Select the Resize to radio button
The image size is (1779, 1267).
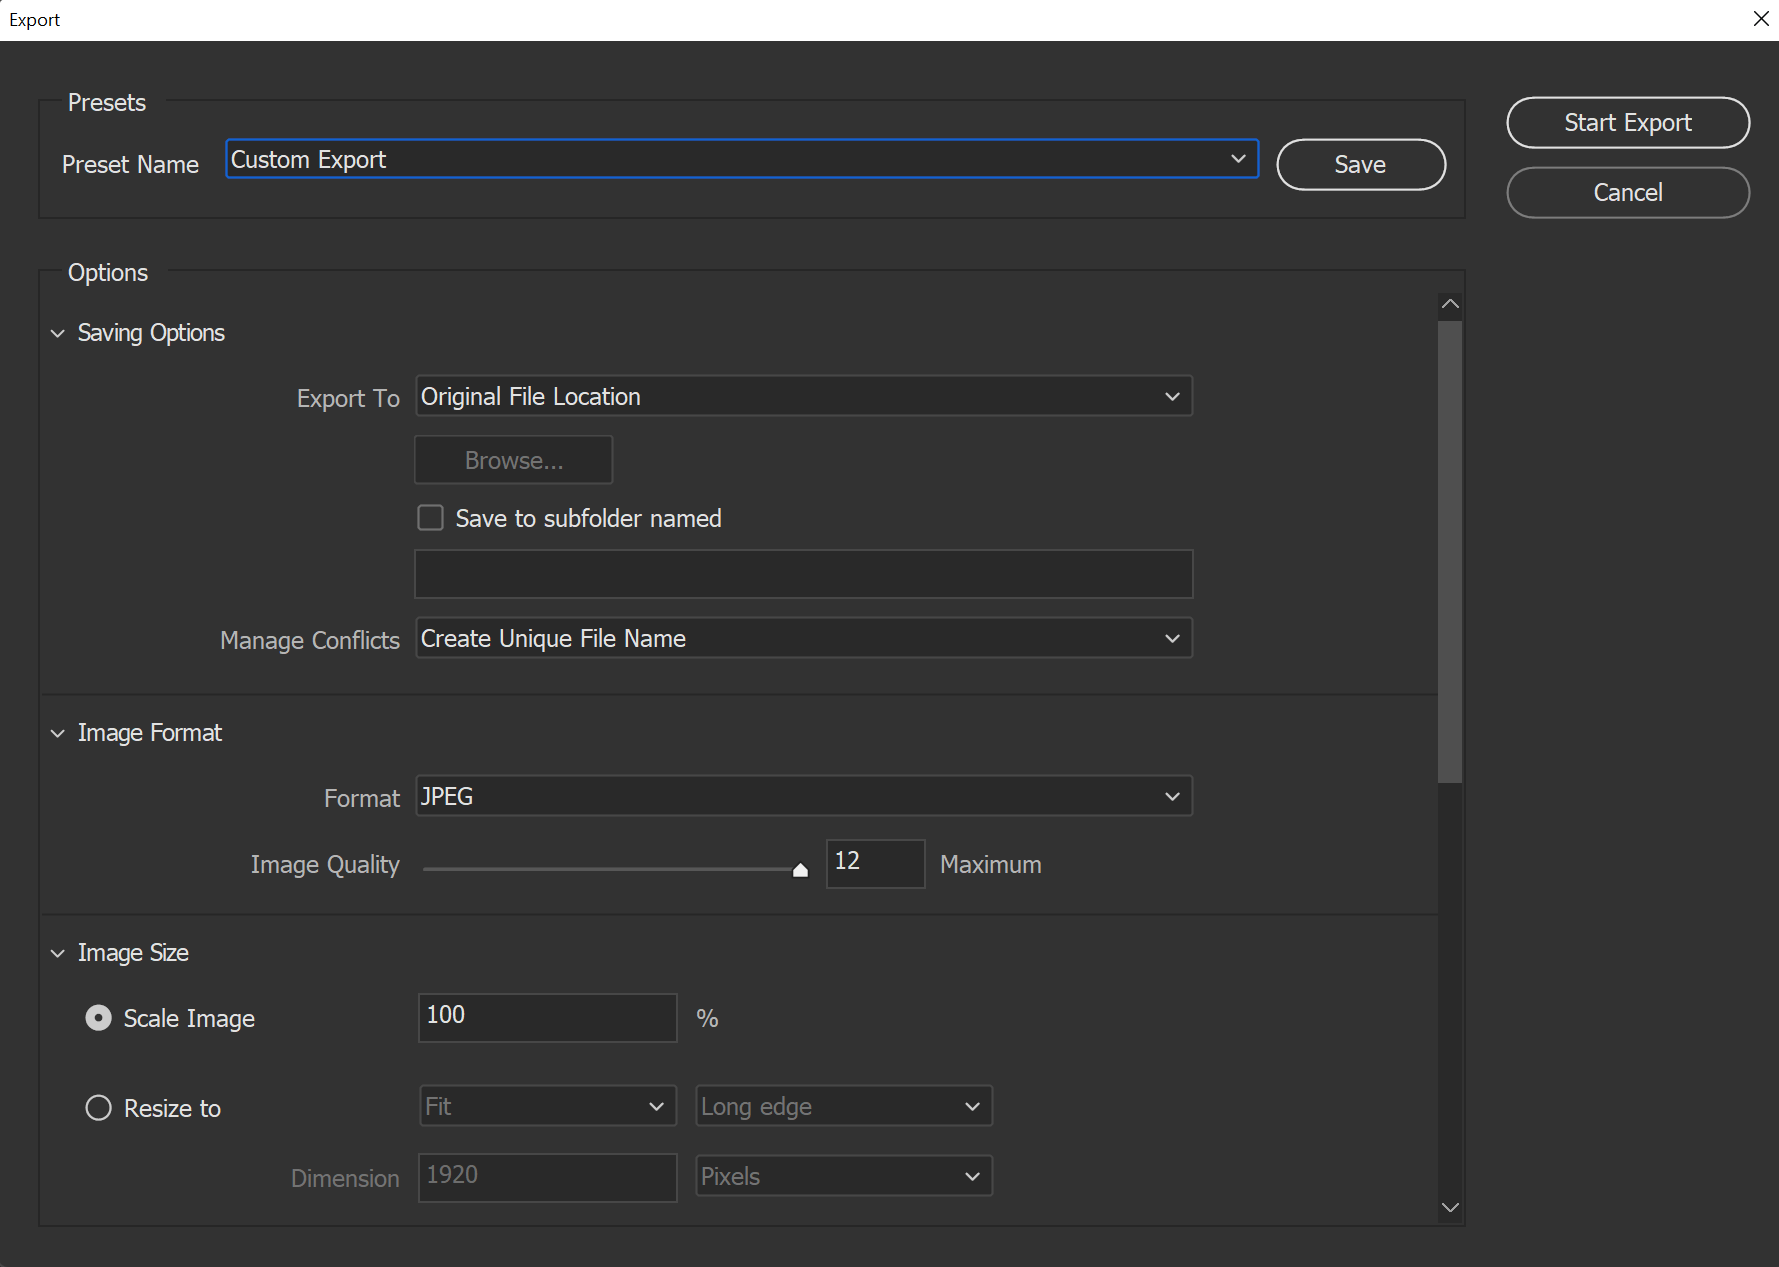tap(98, 1108)
